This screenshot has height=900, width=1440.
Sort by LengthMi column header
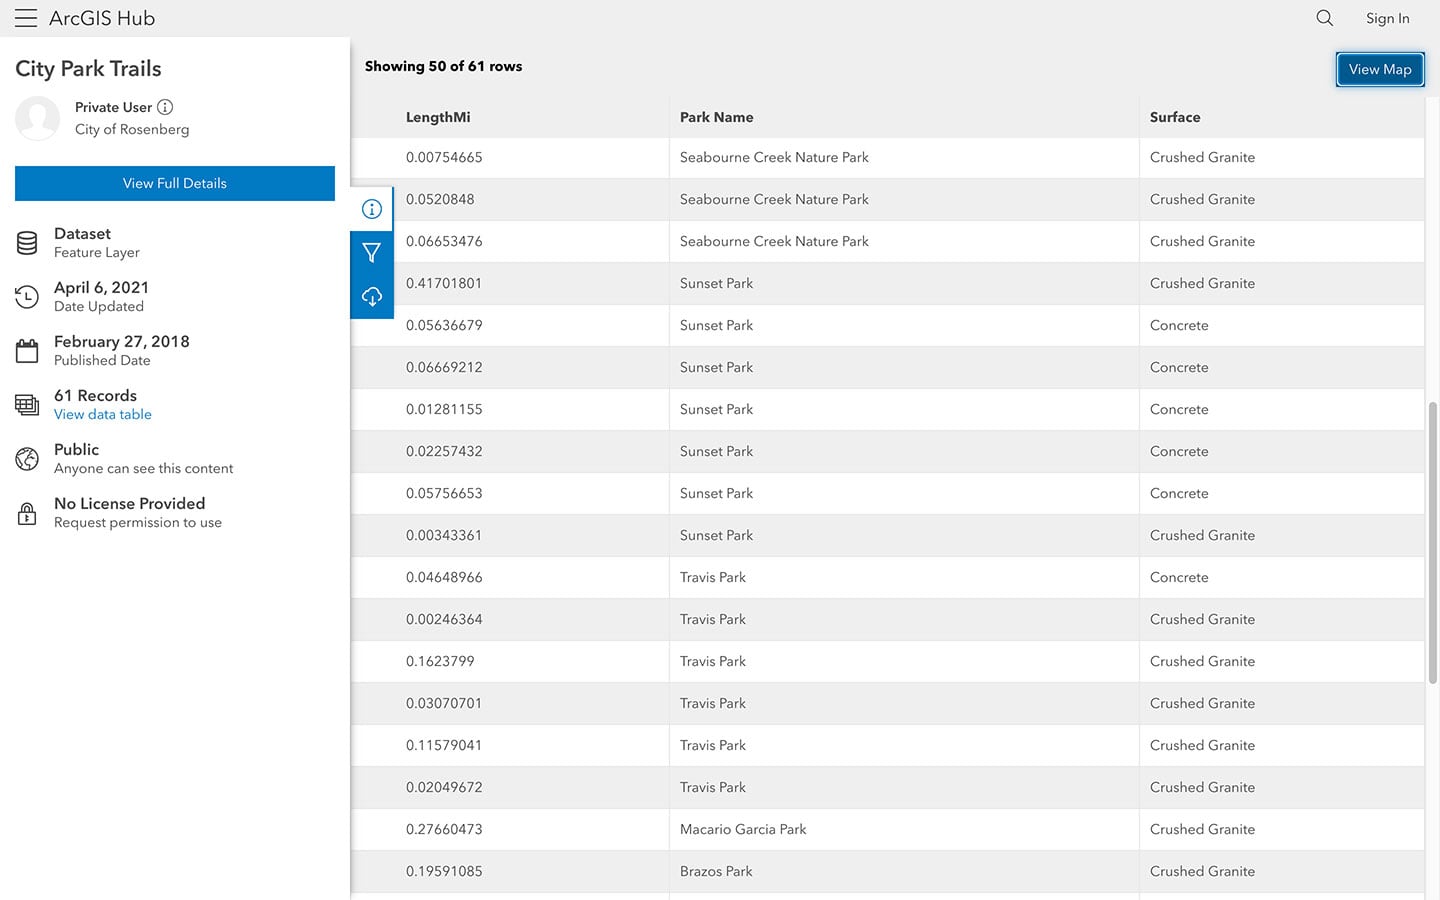(x=438, y=117)
